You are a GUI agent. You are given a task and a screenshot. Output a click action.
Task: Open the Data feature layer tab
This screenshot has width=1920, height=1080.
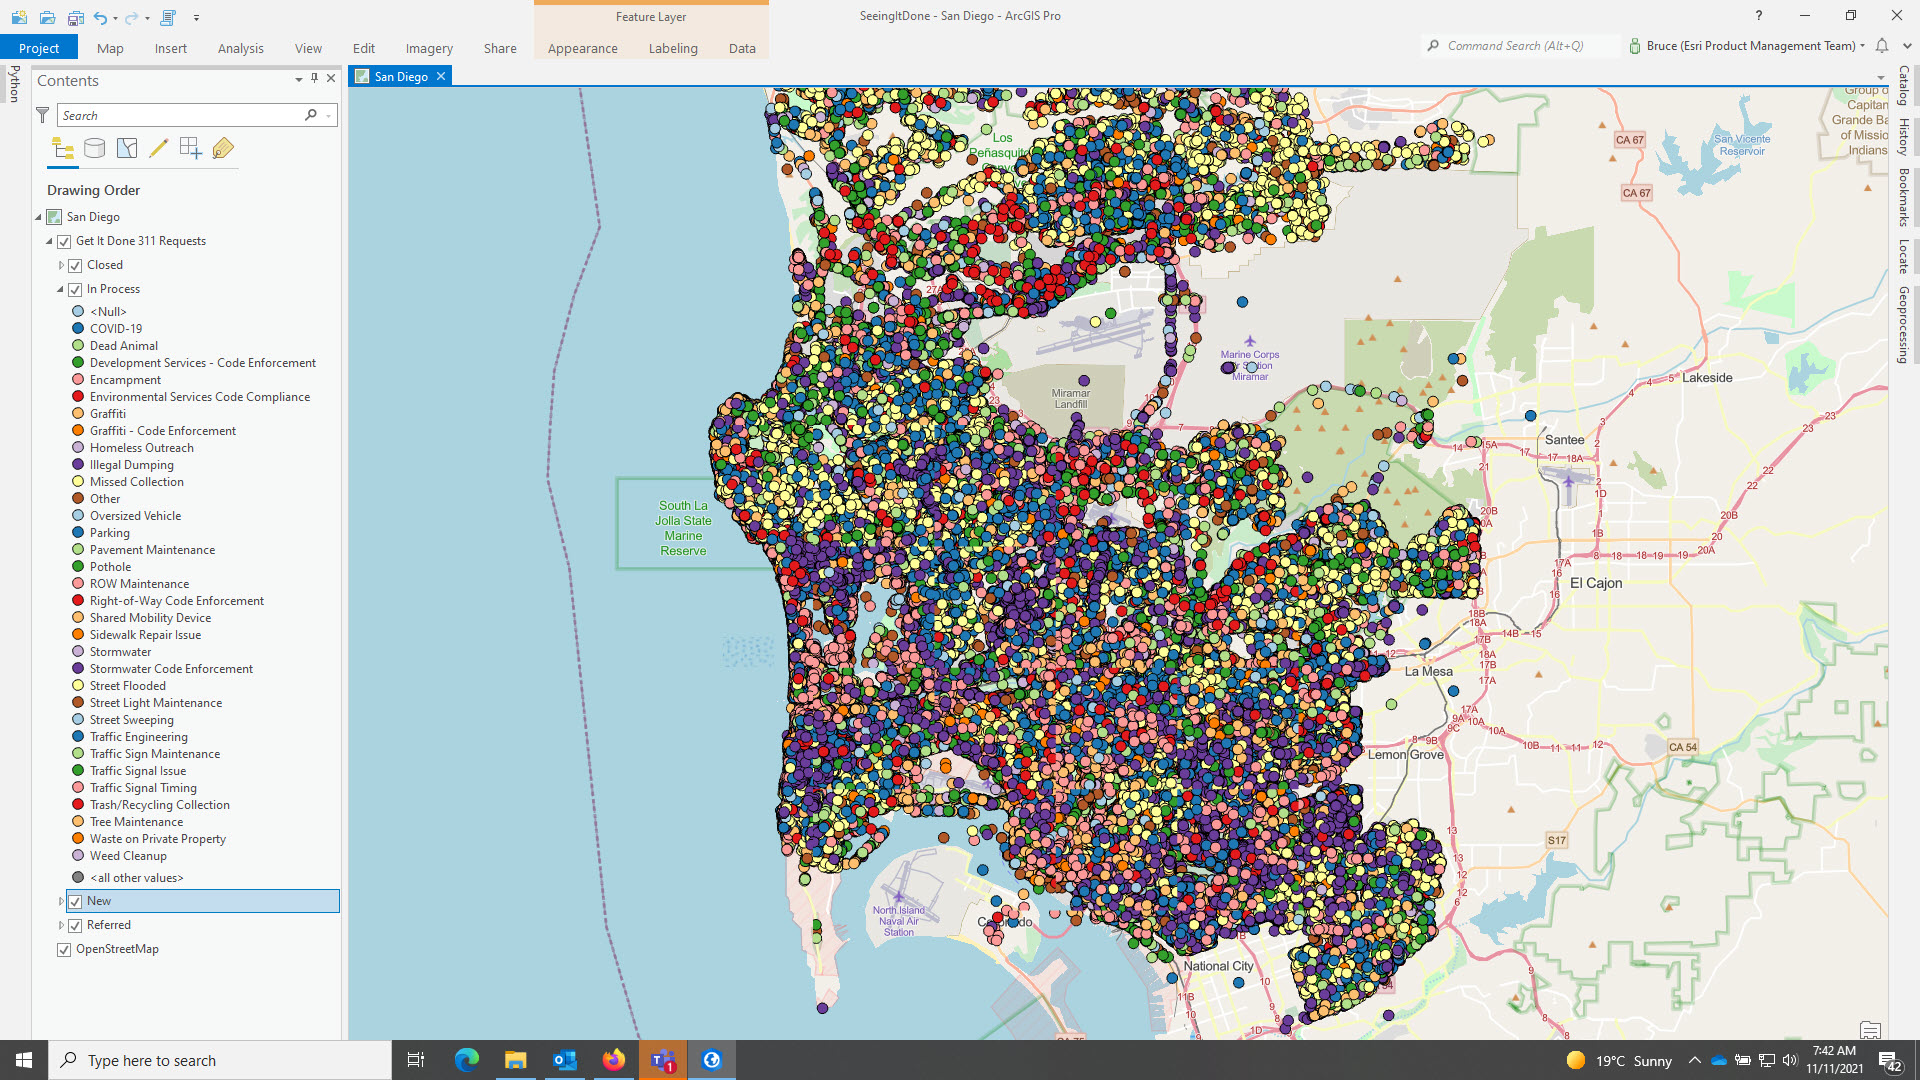pos(742,48)
